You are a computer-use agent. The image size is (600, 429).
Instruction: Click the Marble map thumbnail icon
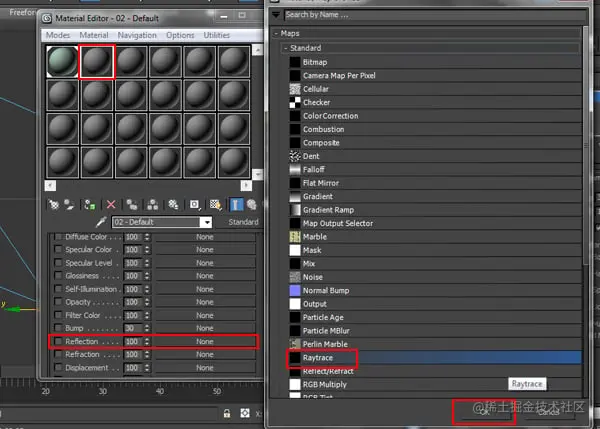click(x=295, y=237)
